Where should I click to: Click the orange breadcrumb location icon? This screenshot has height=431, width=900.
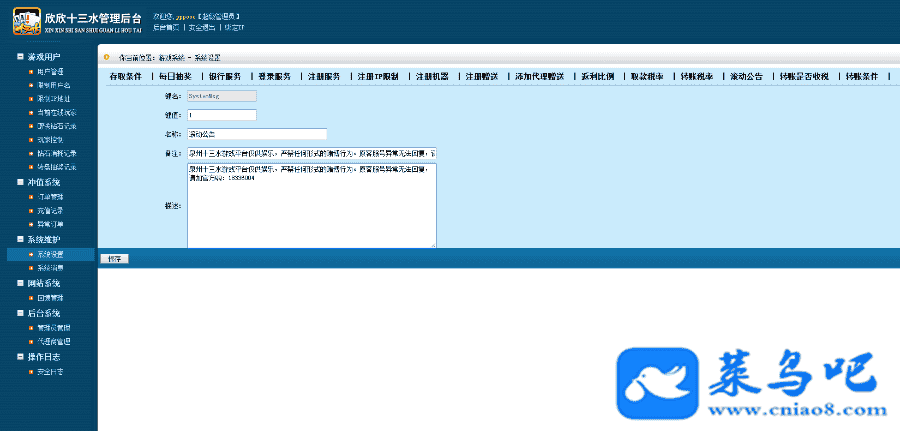[107, 57]
